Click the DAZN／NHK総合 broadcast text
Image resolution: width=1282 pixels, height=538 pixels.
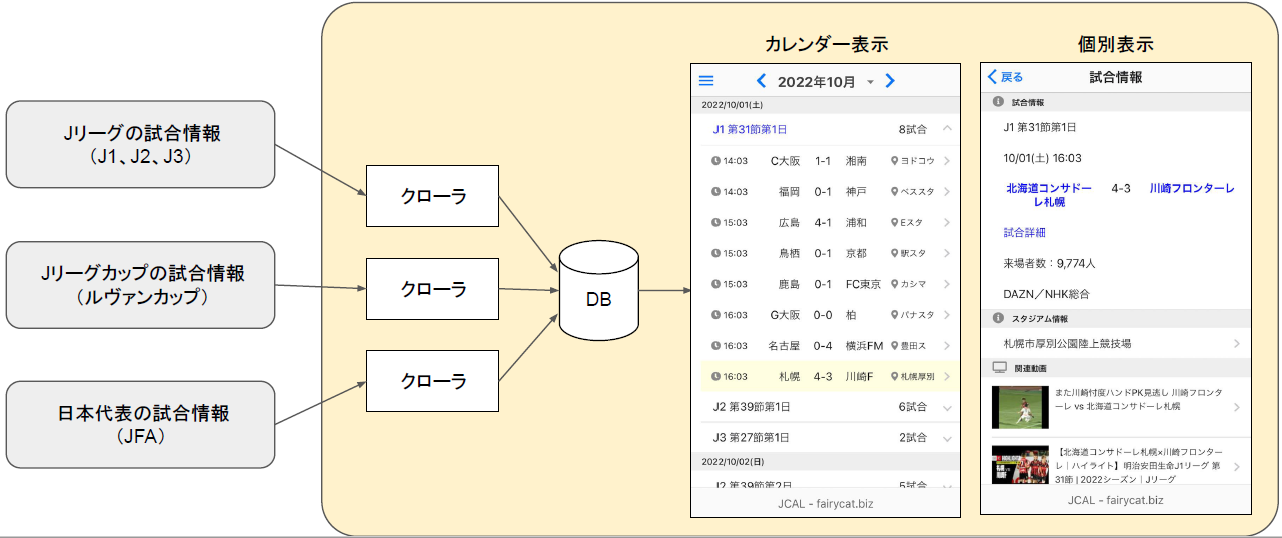point(1047,294)
